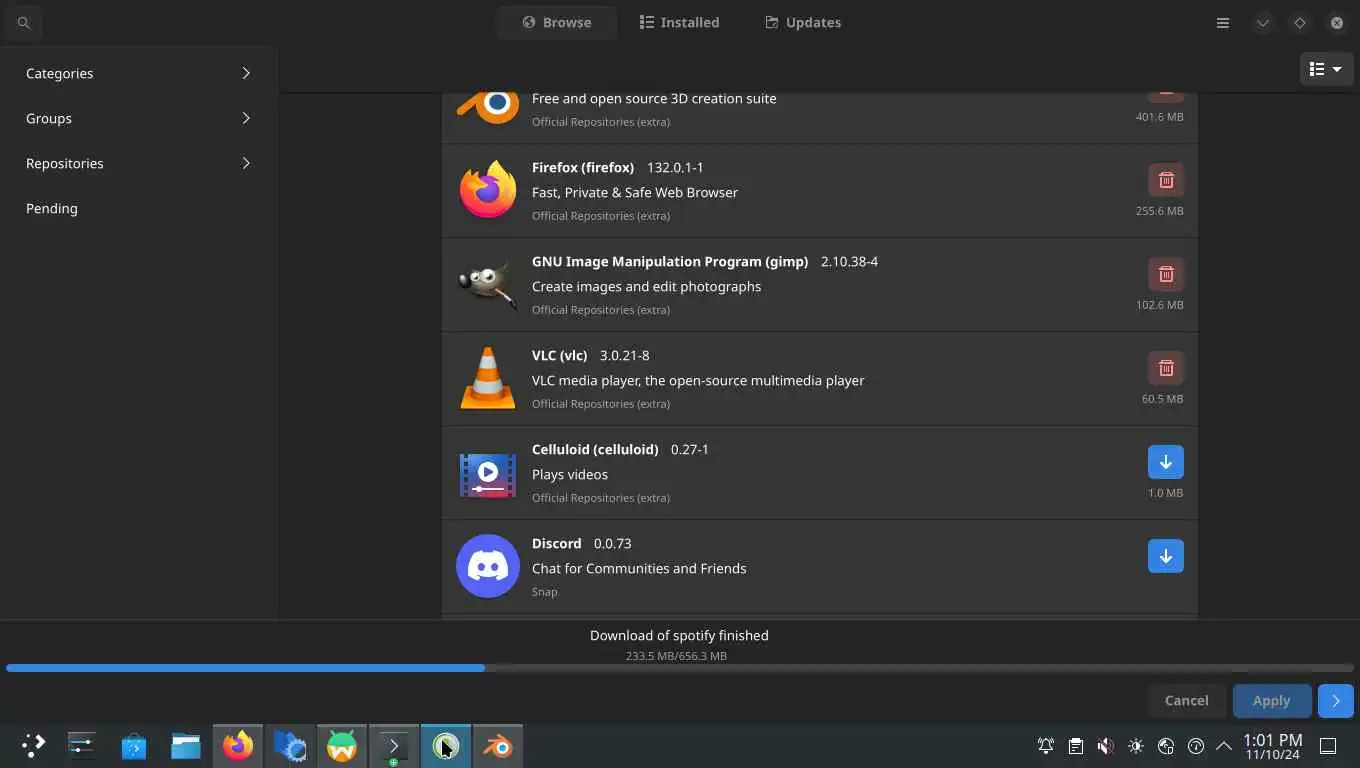Image resolution: width=1360 pixels, height=768 pixels.
Task: Open the gauge tray icon
Action: (1196, 746)
